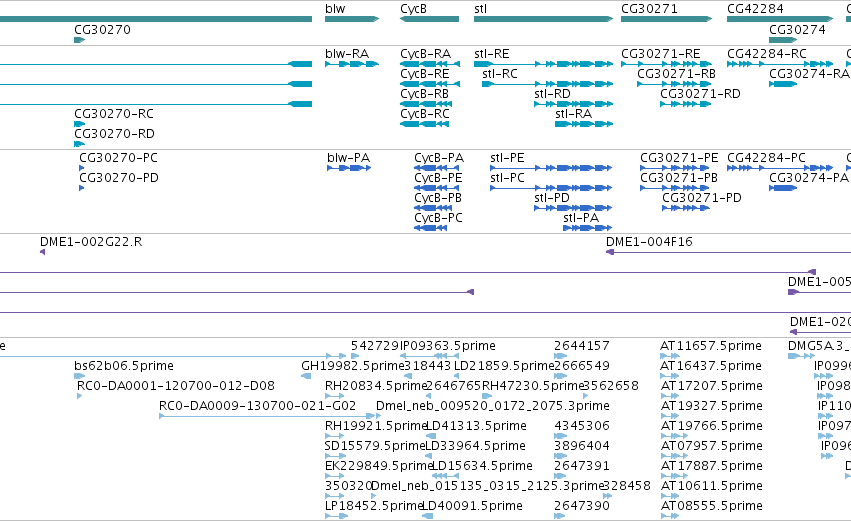Click the DME1-004F16 BAC label
This screenshot has width=851, height=521.
click(649, 242)
